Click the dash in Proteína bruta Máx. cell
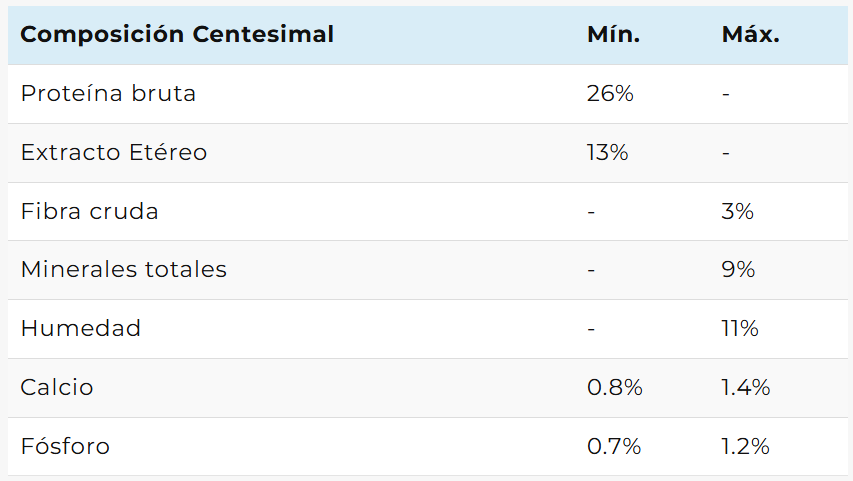 [x=726, y=95]
